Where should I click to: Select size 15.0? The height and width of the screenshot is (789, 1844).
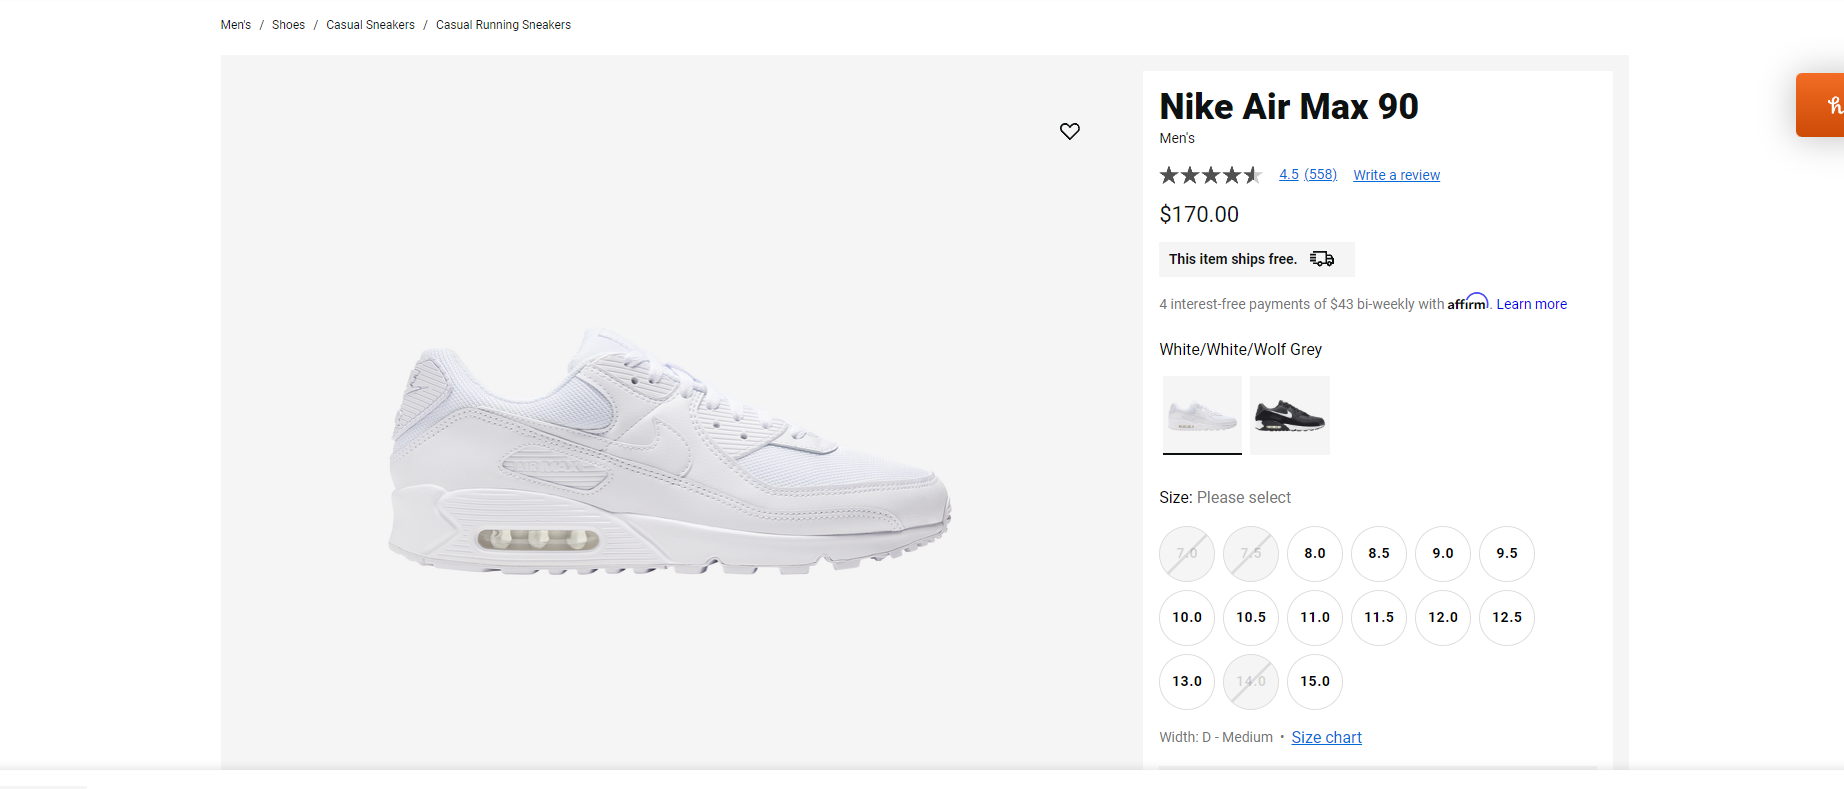(x=1315, y=681)
